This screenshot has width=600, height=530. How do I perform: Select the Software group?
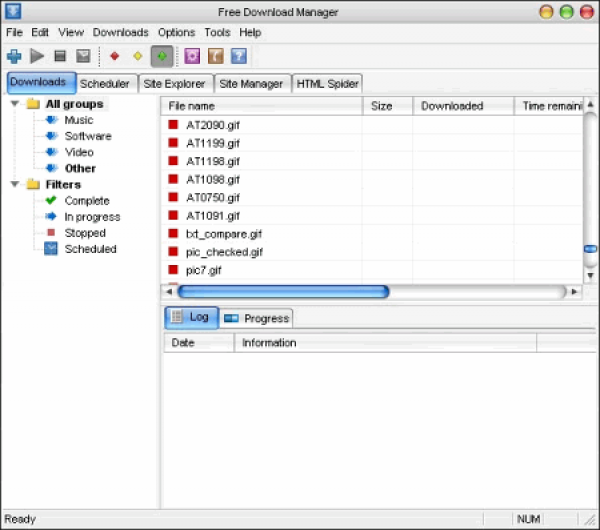[x=88, y=136]
